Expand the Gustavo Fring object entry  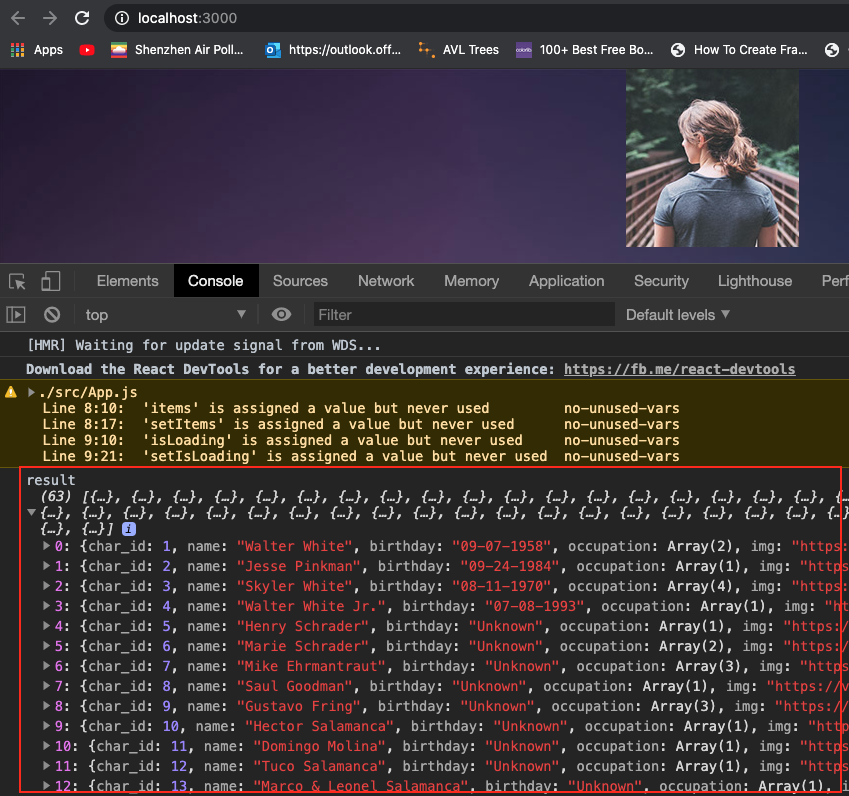point(47,706)
